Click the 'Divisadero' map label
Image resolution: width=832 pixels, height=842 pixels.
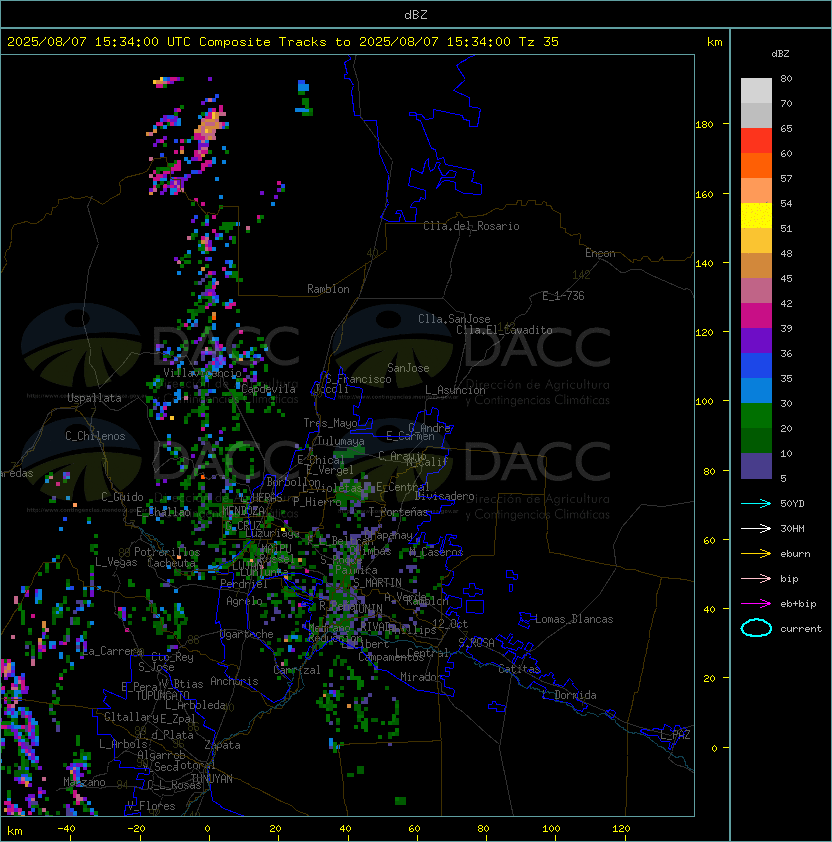(x=444, y=496)
